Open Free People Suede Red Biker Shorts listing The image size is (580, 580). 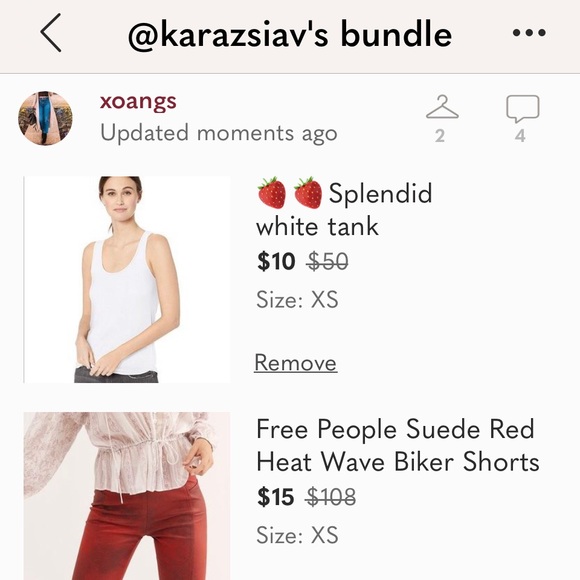click(398, 445)
